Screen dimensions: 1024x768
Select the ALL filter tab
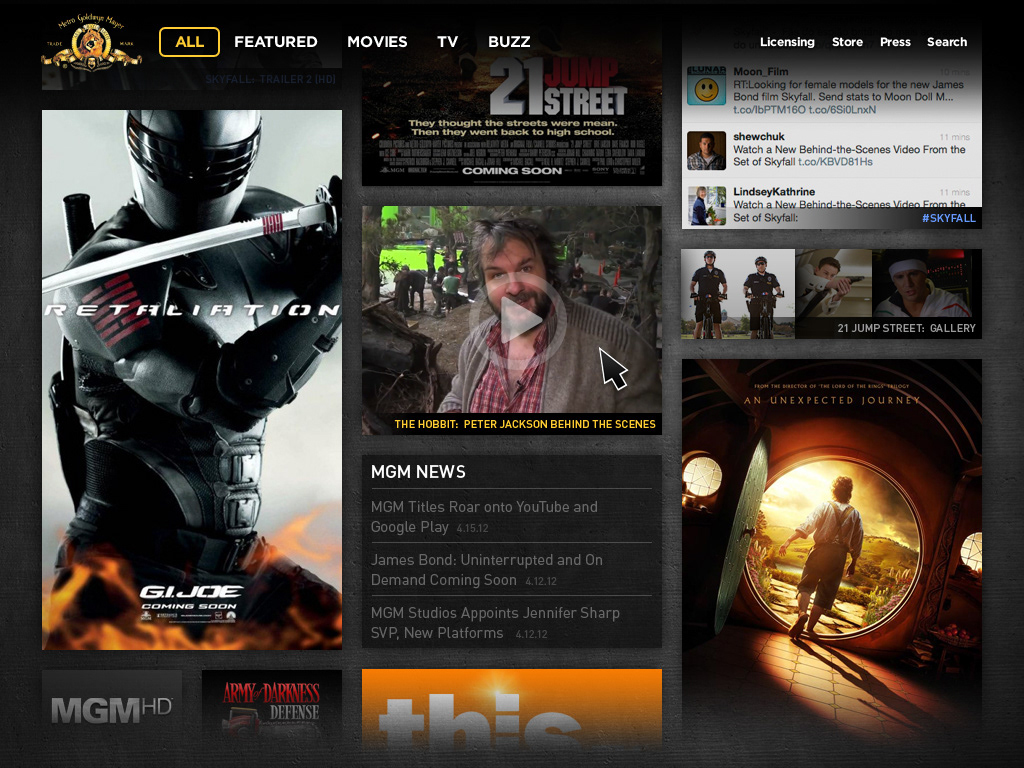[189, 42]
